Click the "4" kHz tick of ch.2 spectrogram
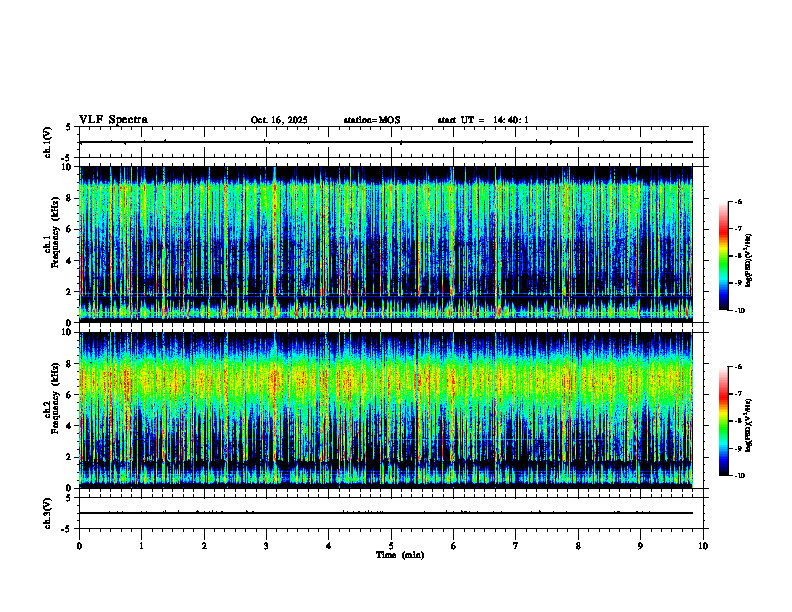 coord(70,426)
